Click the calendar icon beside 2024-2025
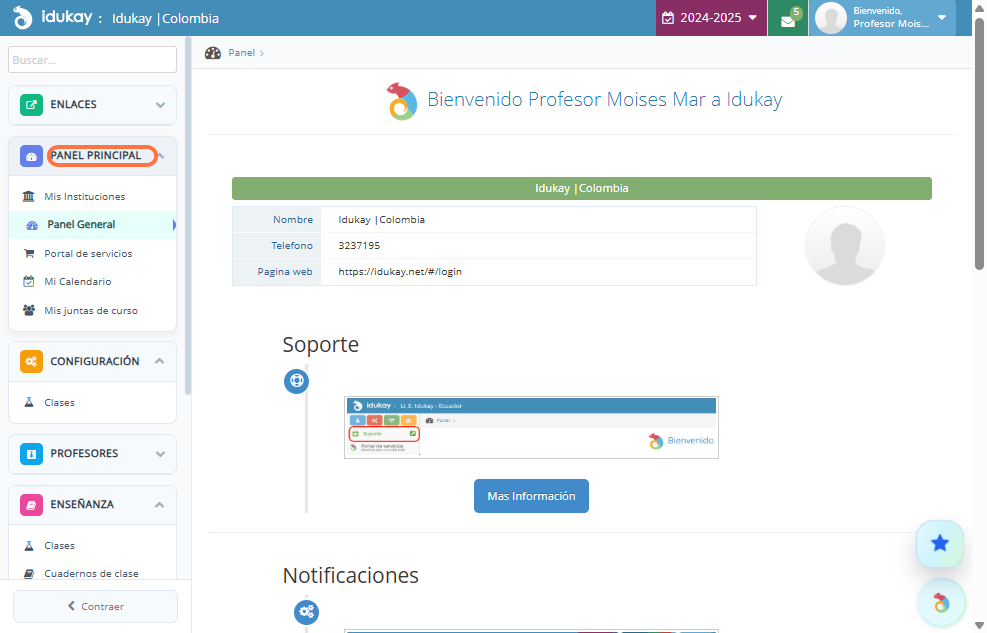The height and width of the screenshot is (633, 987). click(668, 18)
